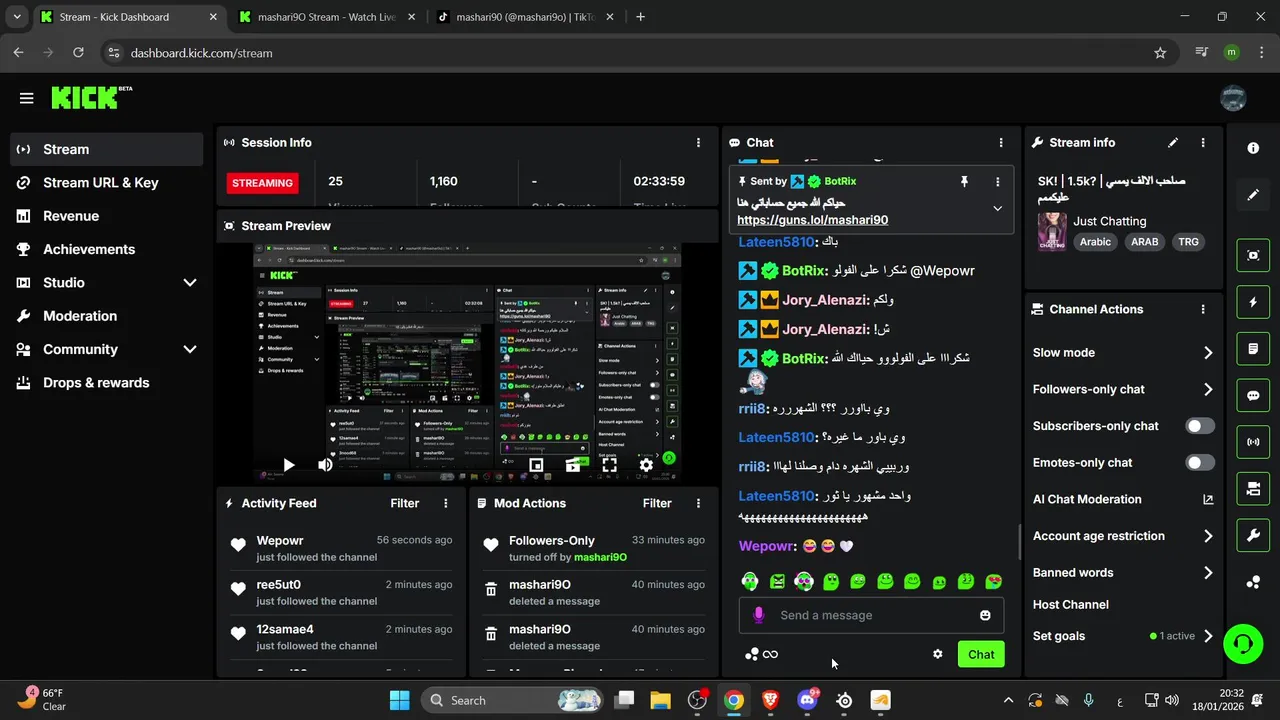Viewport: 1280px width, 720px height.
Task: Click the pencil icon in right sidebar
Action: pyautogui.click(x=1253, y=195)
